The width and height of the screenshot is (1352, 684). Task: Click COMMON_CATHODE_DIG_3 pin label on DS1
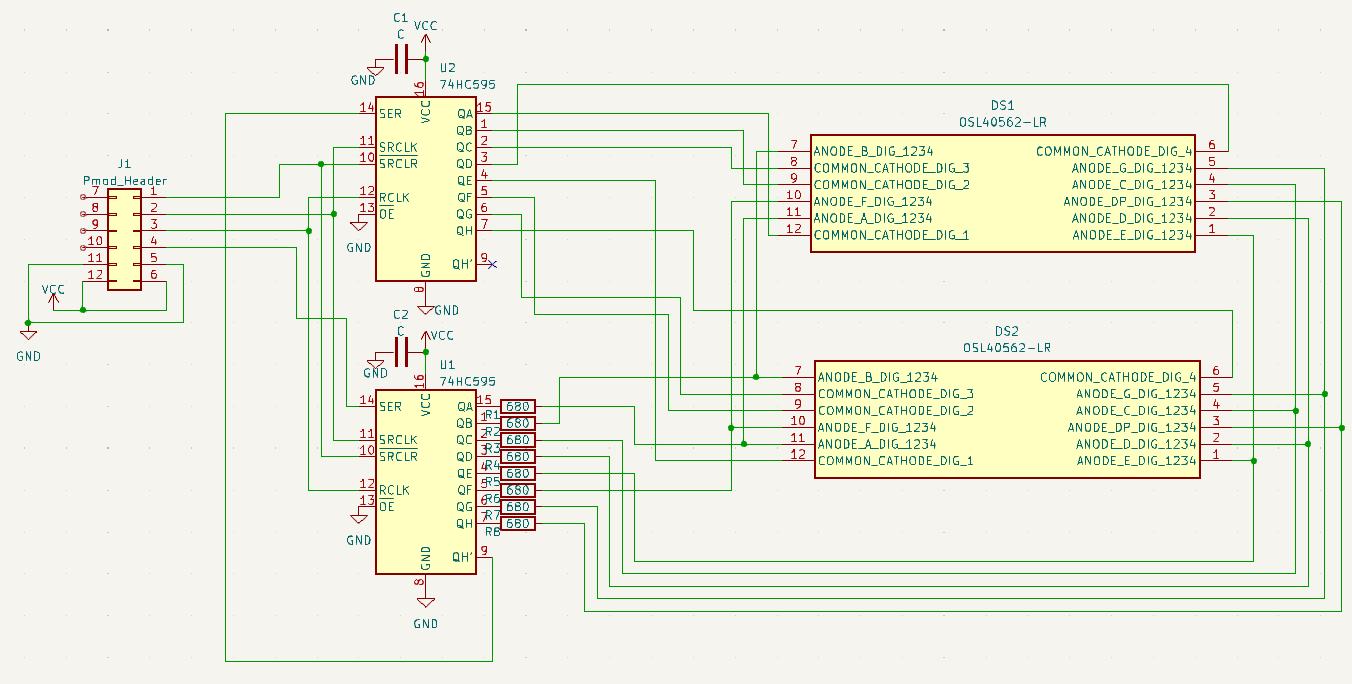click(891, 168)
